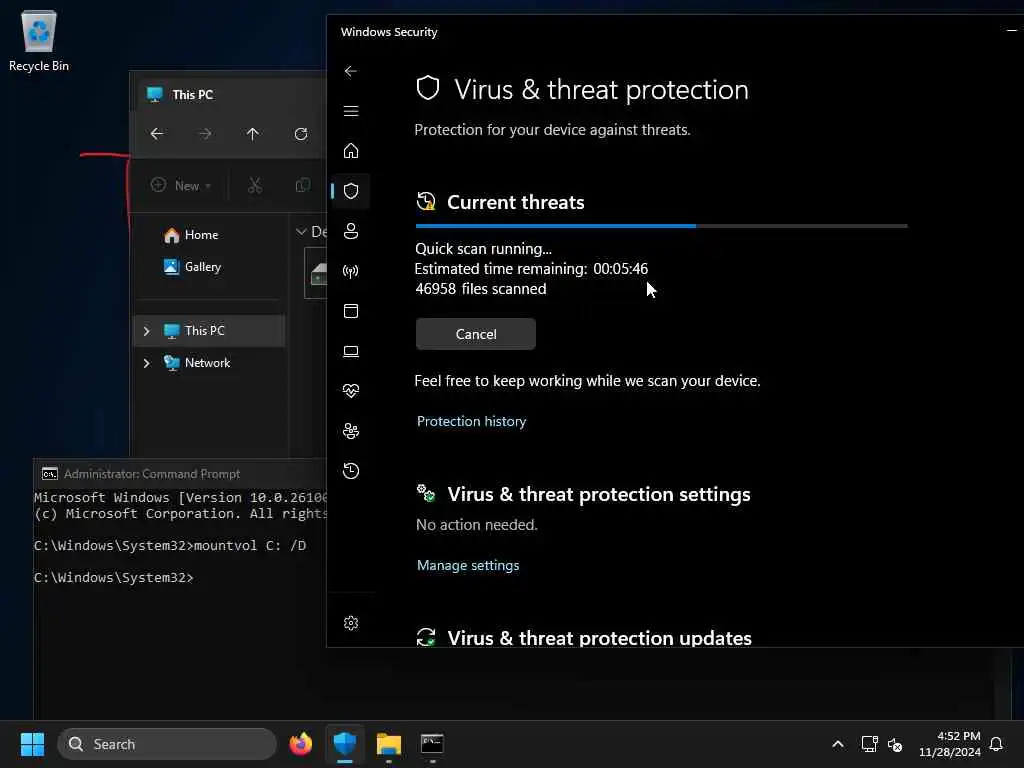Open the New dropdown in File Explorer
Image resolution: width=1024 pixels, height=768 pixels.
(181, 185)
